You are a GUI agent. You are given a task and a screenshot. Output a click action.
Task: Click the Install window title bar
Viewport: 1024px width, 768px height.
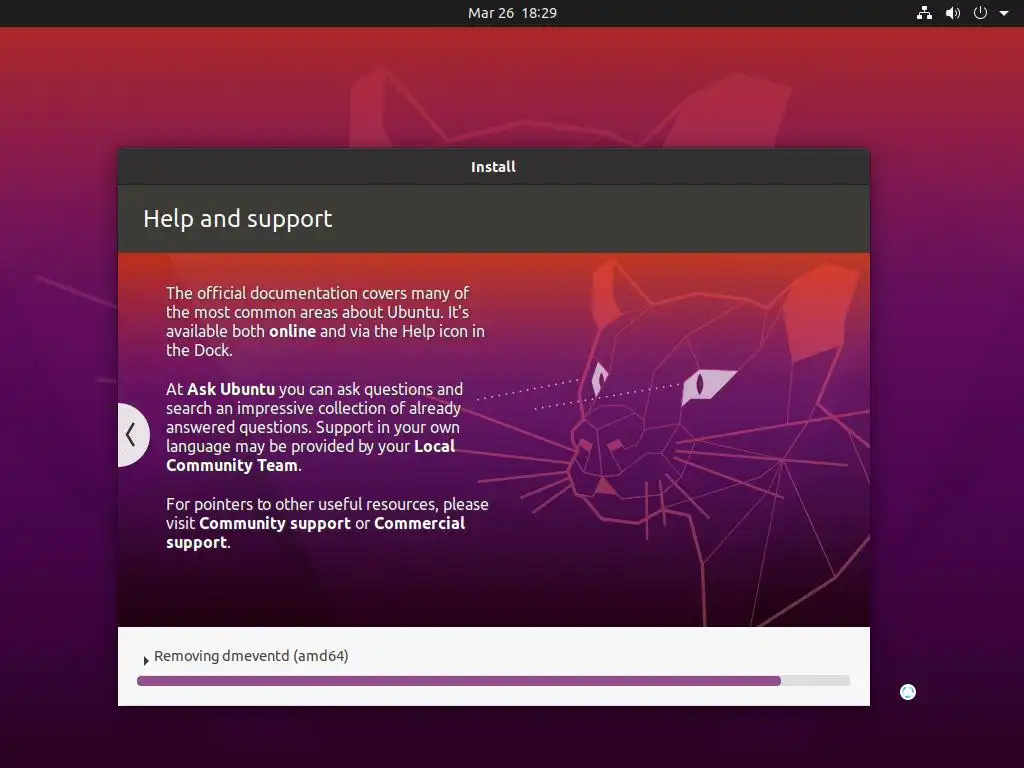494,167
